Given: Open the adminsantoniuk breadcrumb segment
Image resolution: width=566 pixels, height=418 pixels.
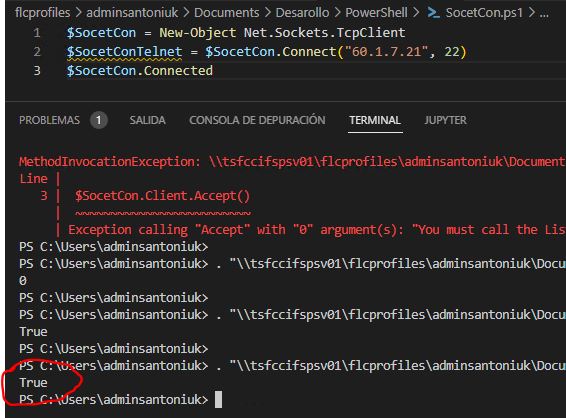Looking at the screenshot, I should point(132,13).
